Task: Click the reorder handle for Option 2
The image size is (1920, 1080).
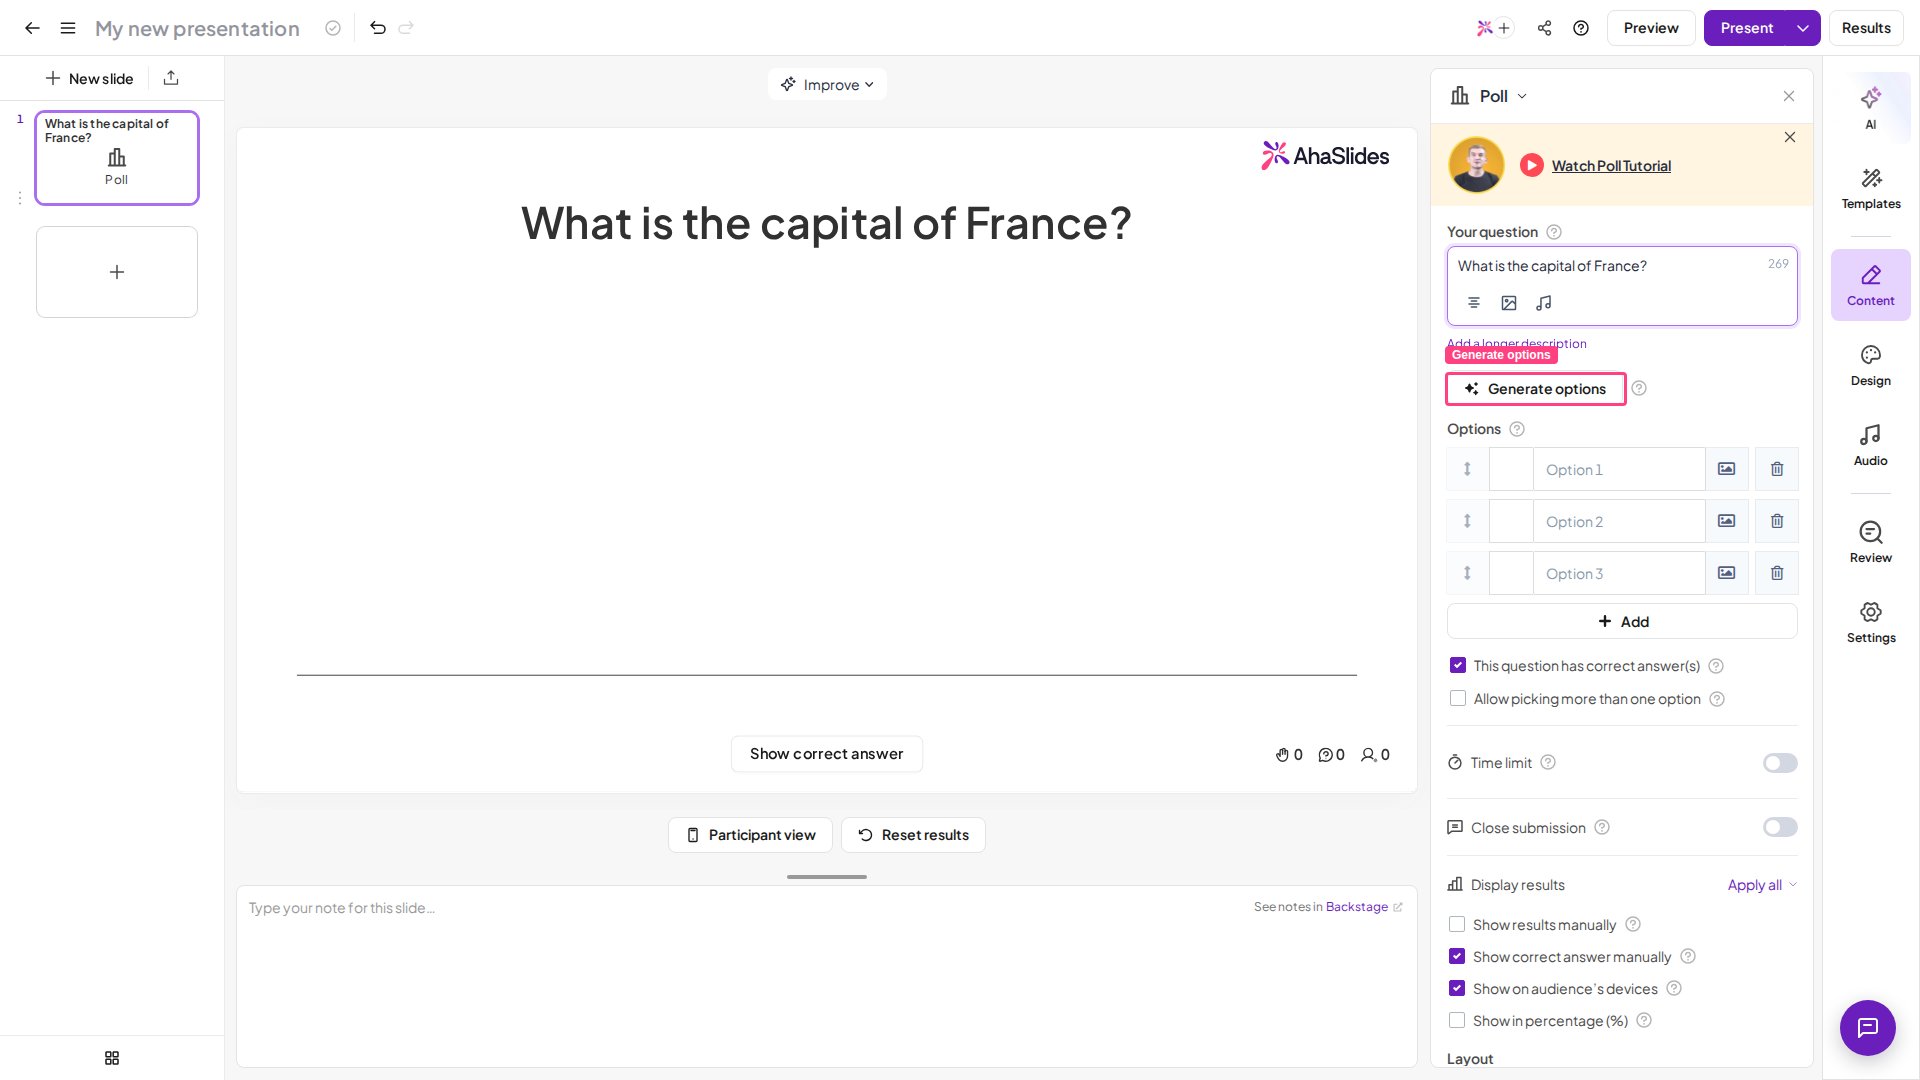Action: [1467, 521]
